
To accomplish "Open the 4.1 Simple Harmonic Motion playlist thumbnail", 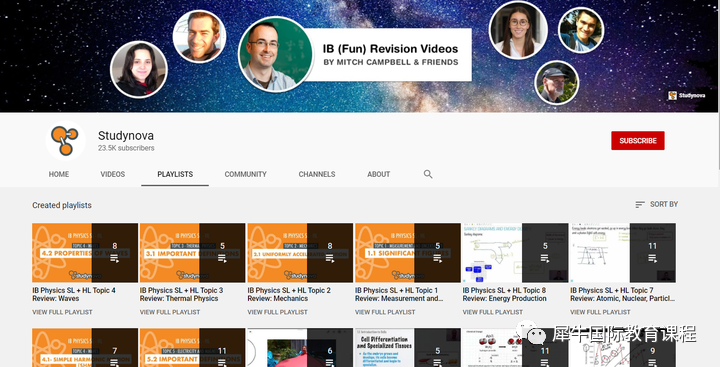I will pos(85,347).
